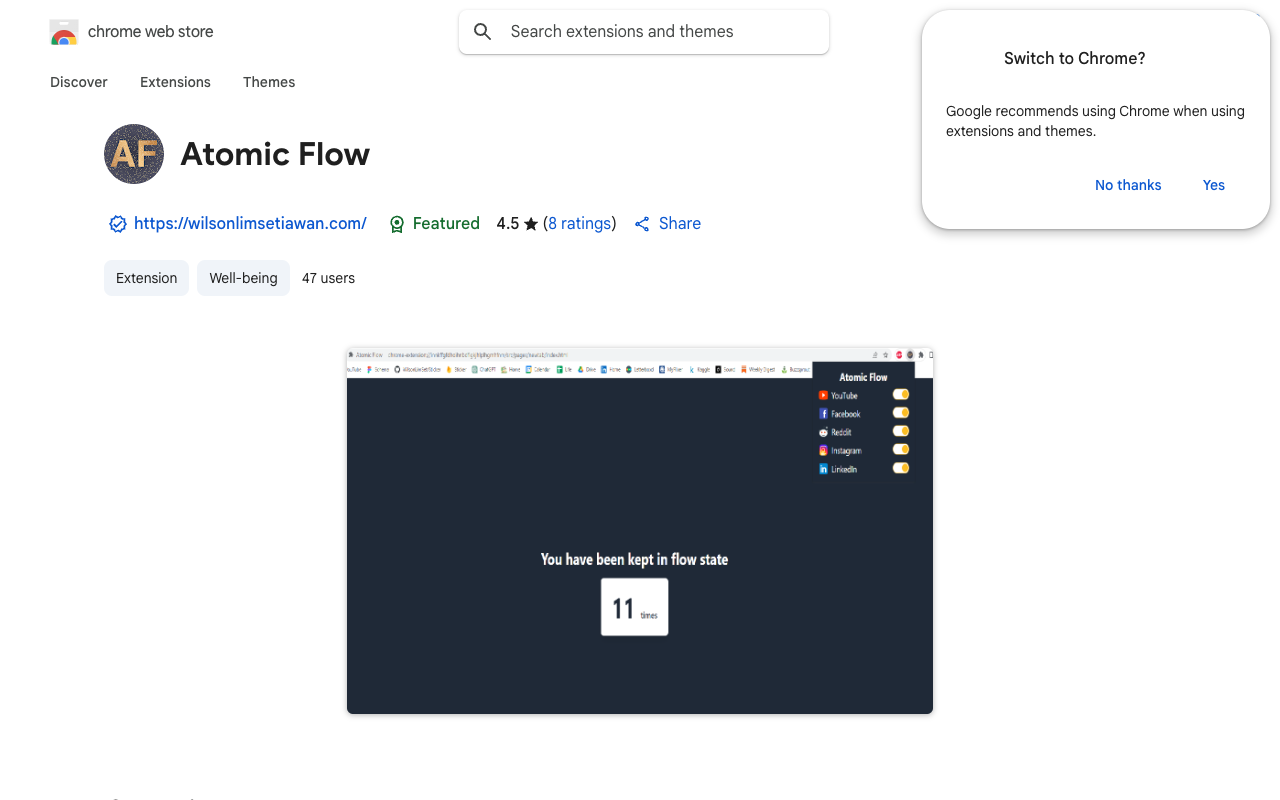Click the blue verified publisher badge icon
1280x800 pixels.
point(118,224)
